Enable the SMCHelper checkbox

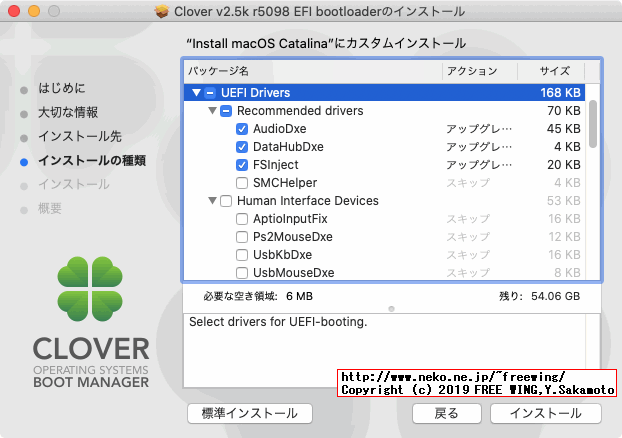point(242,183)
